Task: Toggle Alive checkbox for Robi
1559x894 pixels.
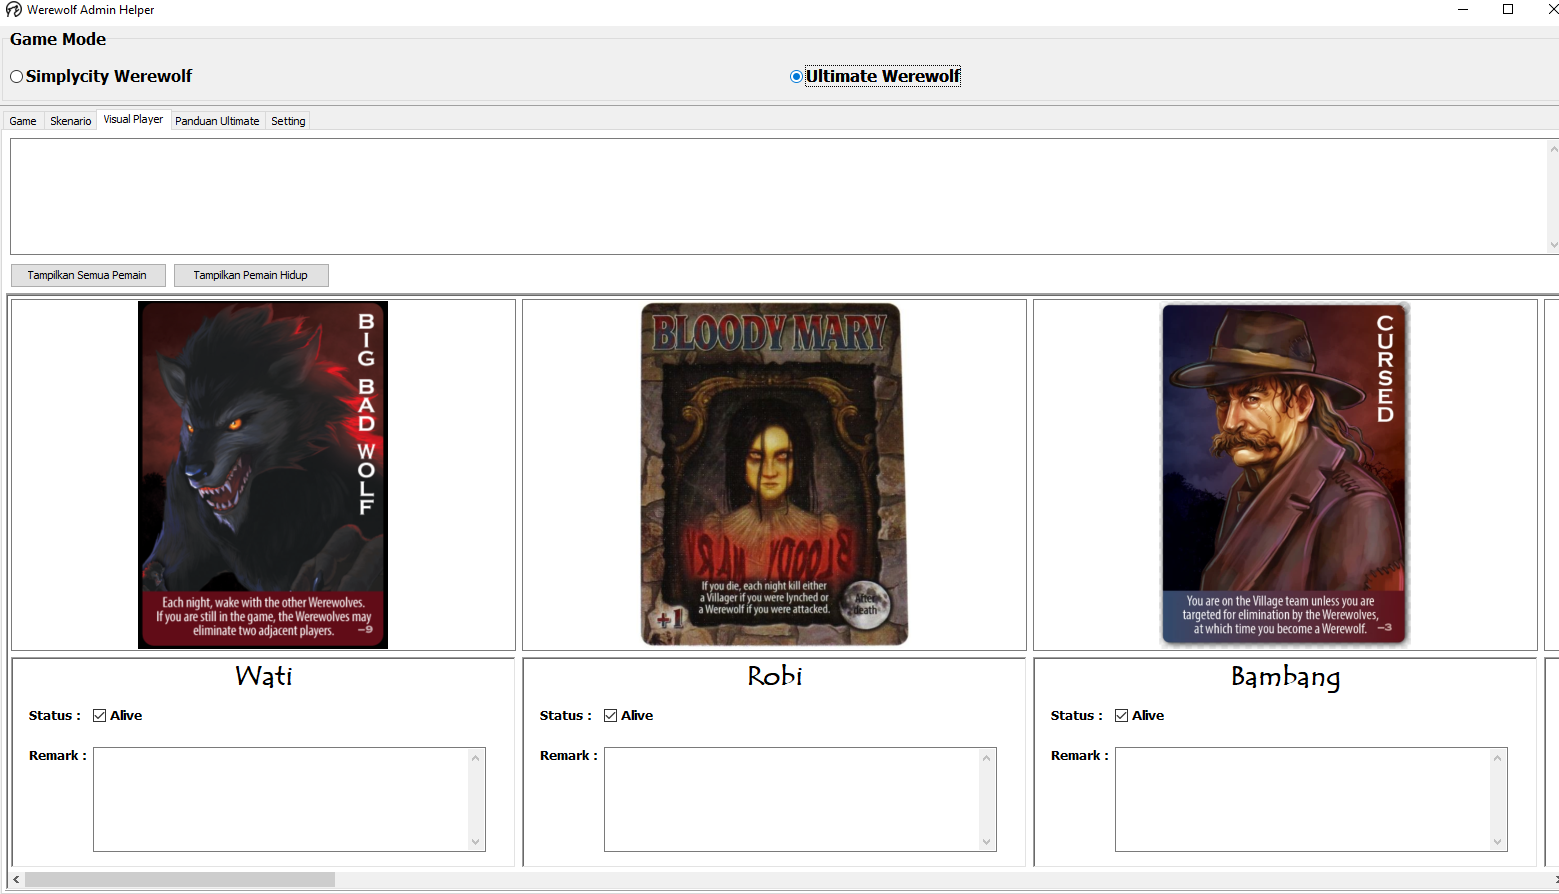Action: pyautogui.click(x=611, y=716)
